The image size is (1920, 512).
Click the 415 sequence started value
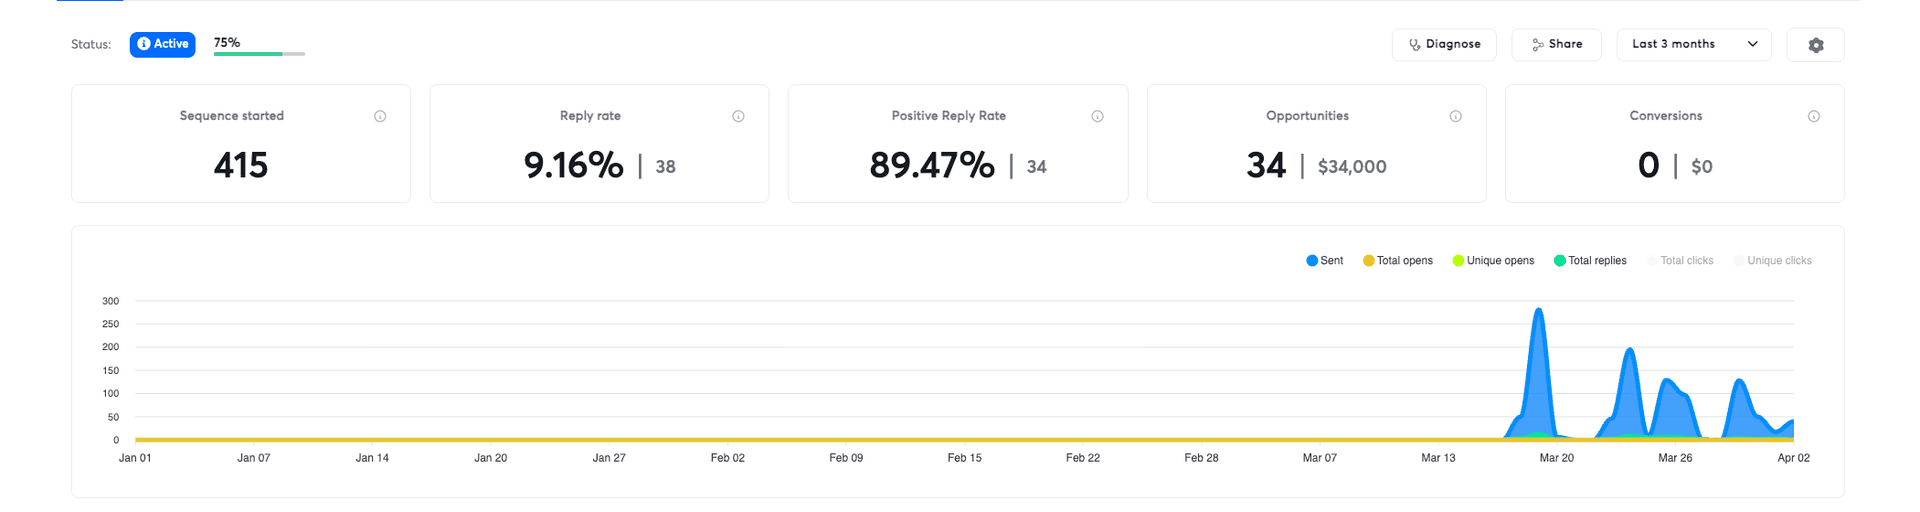click(x=240, y=165)
